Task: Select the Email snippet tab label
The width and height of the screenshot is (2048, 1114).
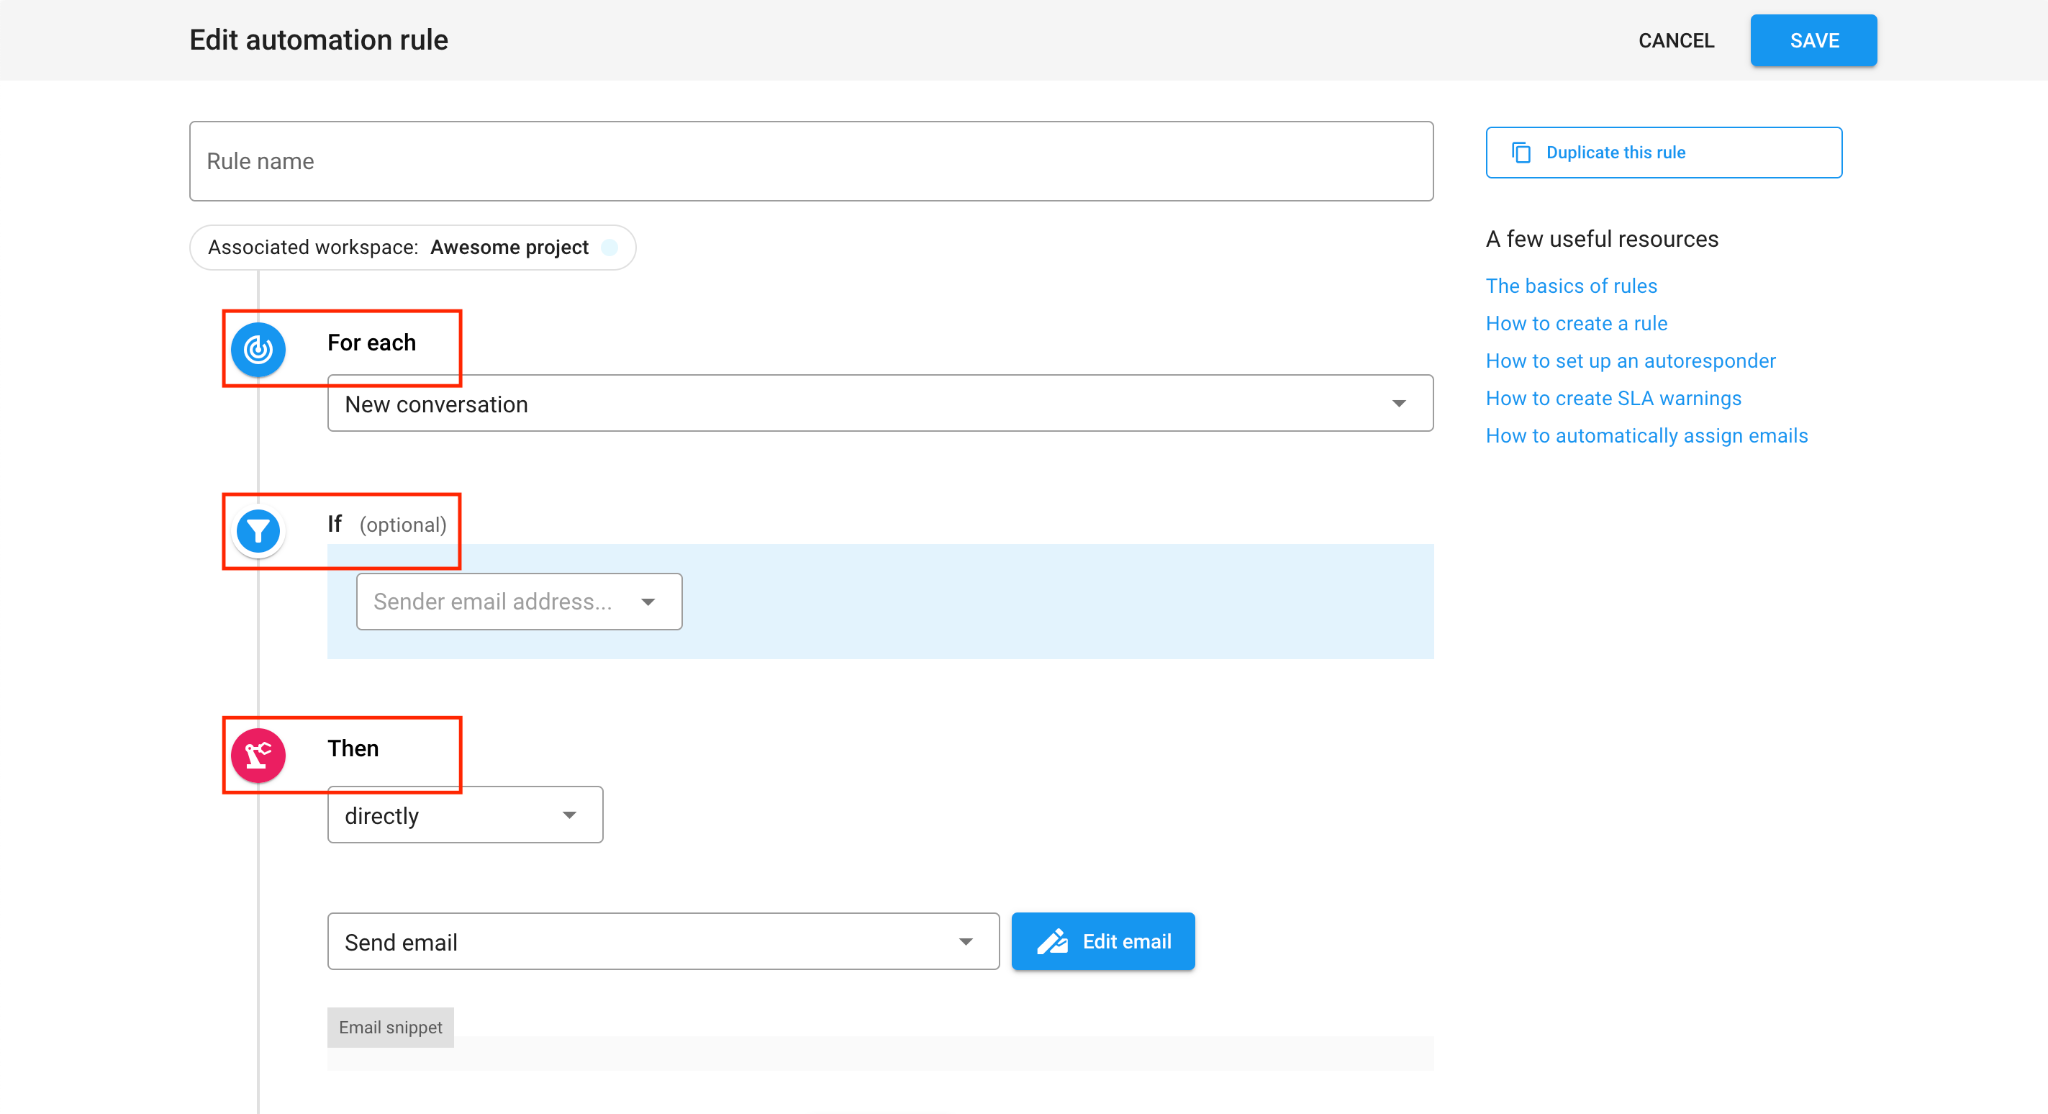Action: 390,1028
